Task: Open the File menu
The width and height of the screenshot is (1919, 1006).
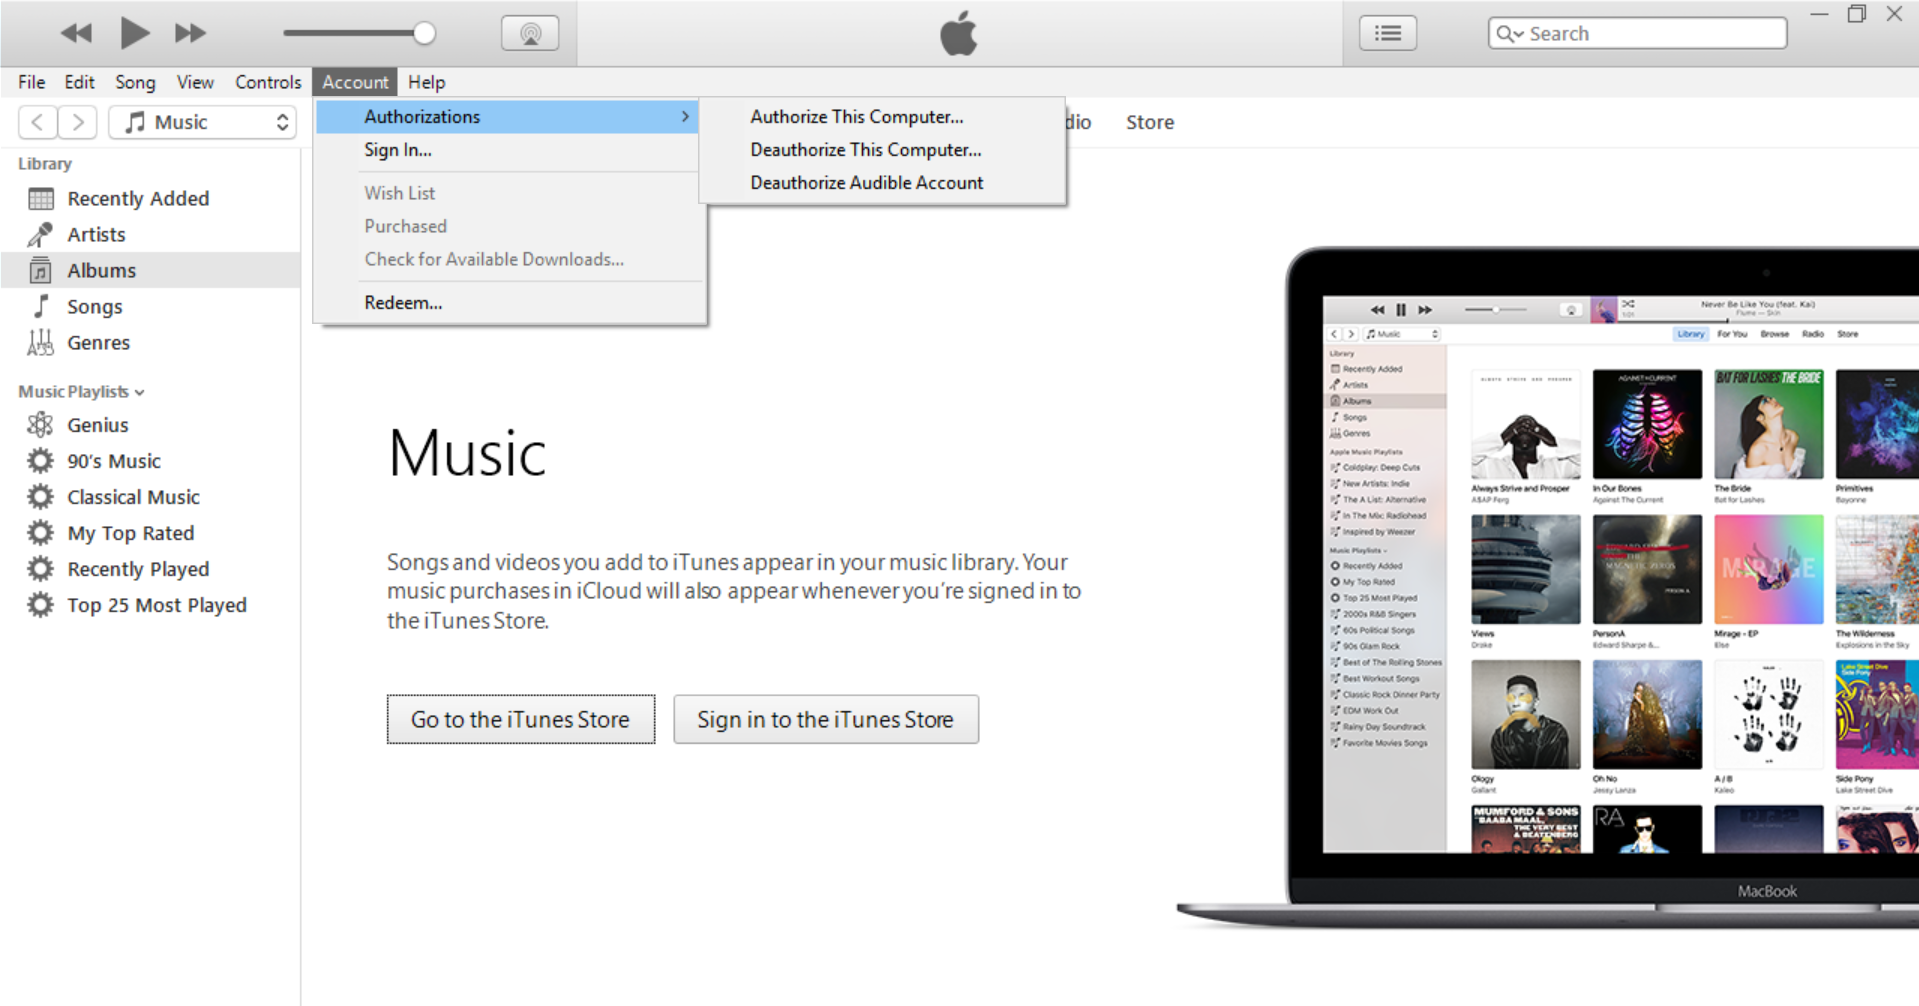Action: click(x=31, y=82)
